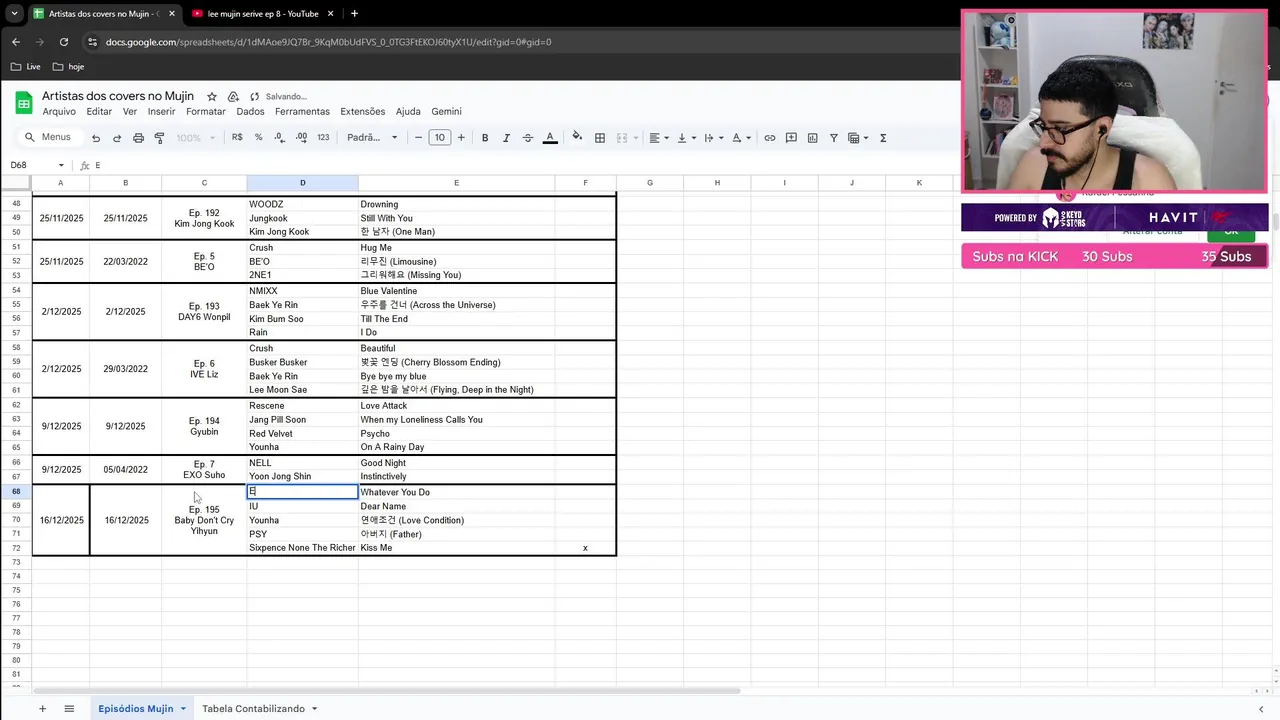Open the text rotation dropdown
Viewport: 1280px width, 720px height.
pos(741,138)
